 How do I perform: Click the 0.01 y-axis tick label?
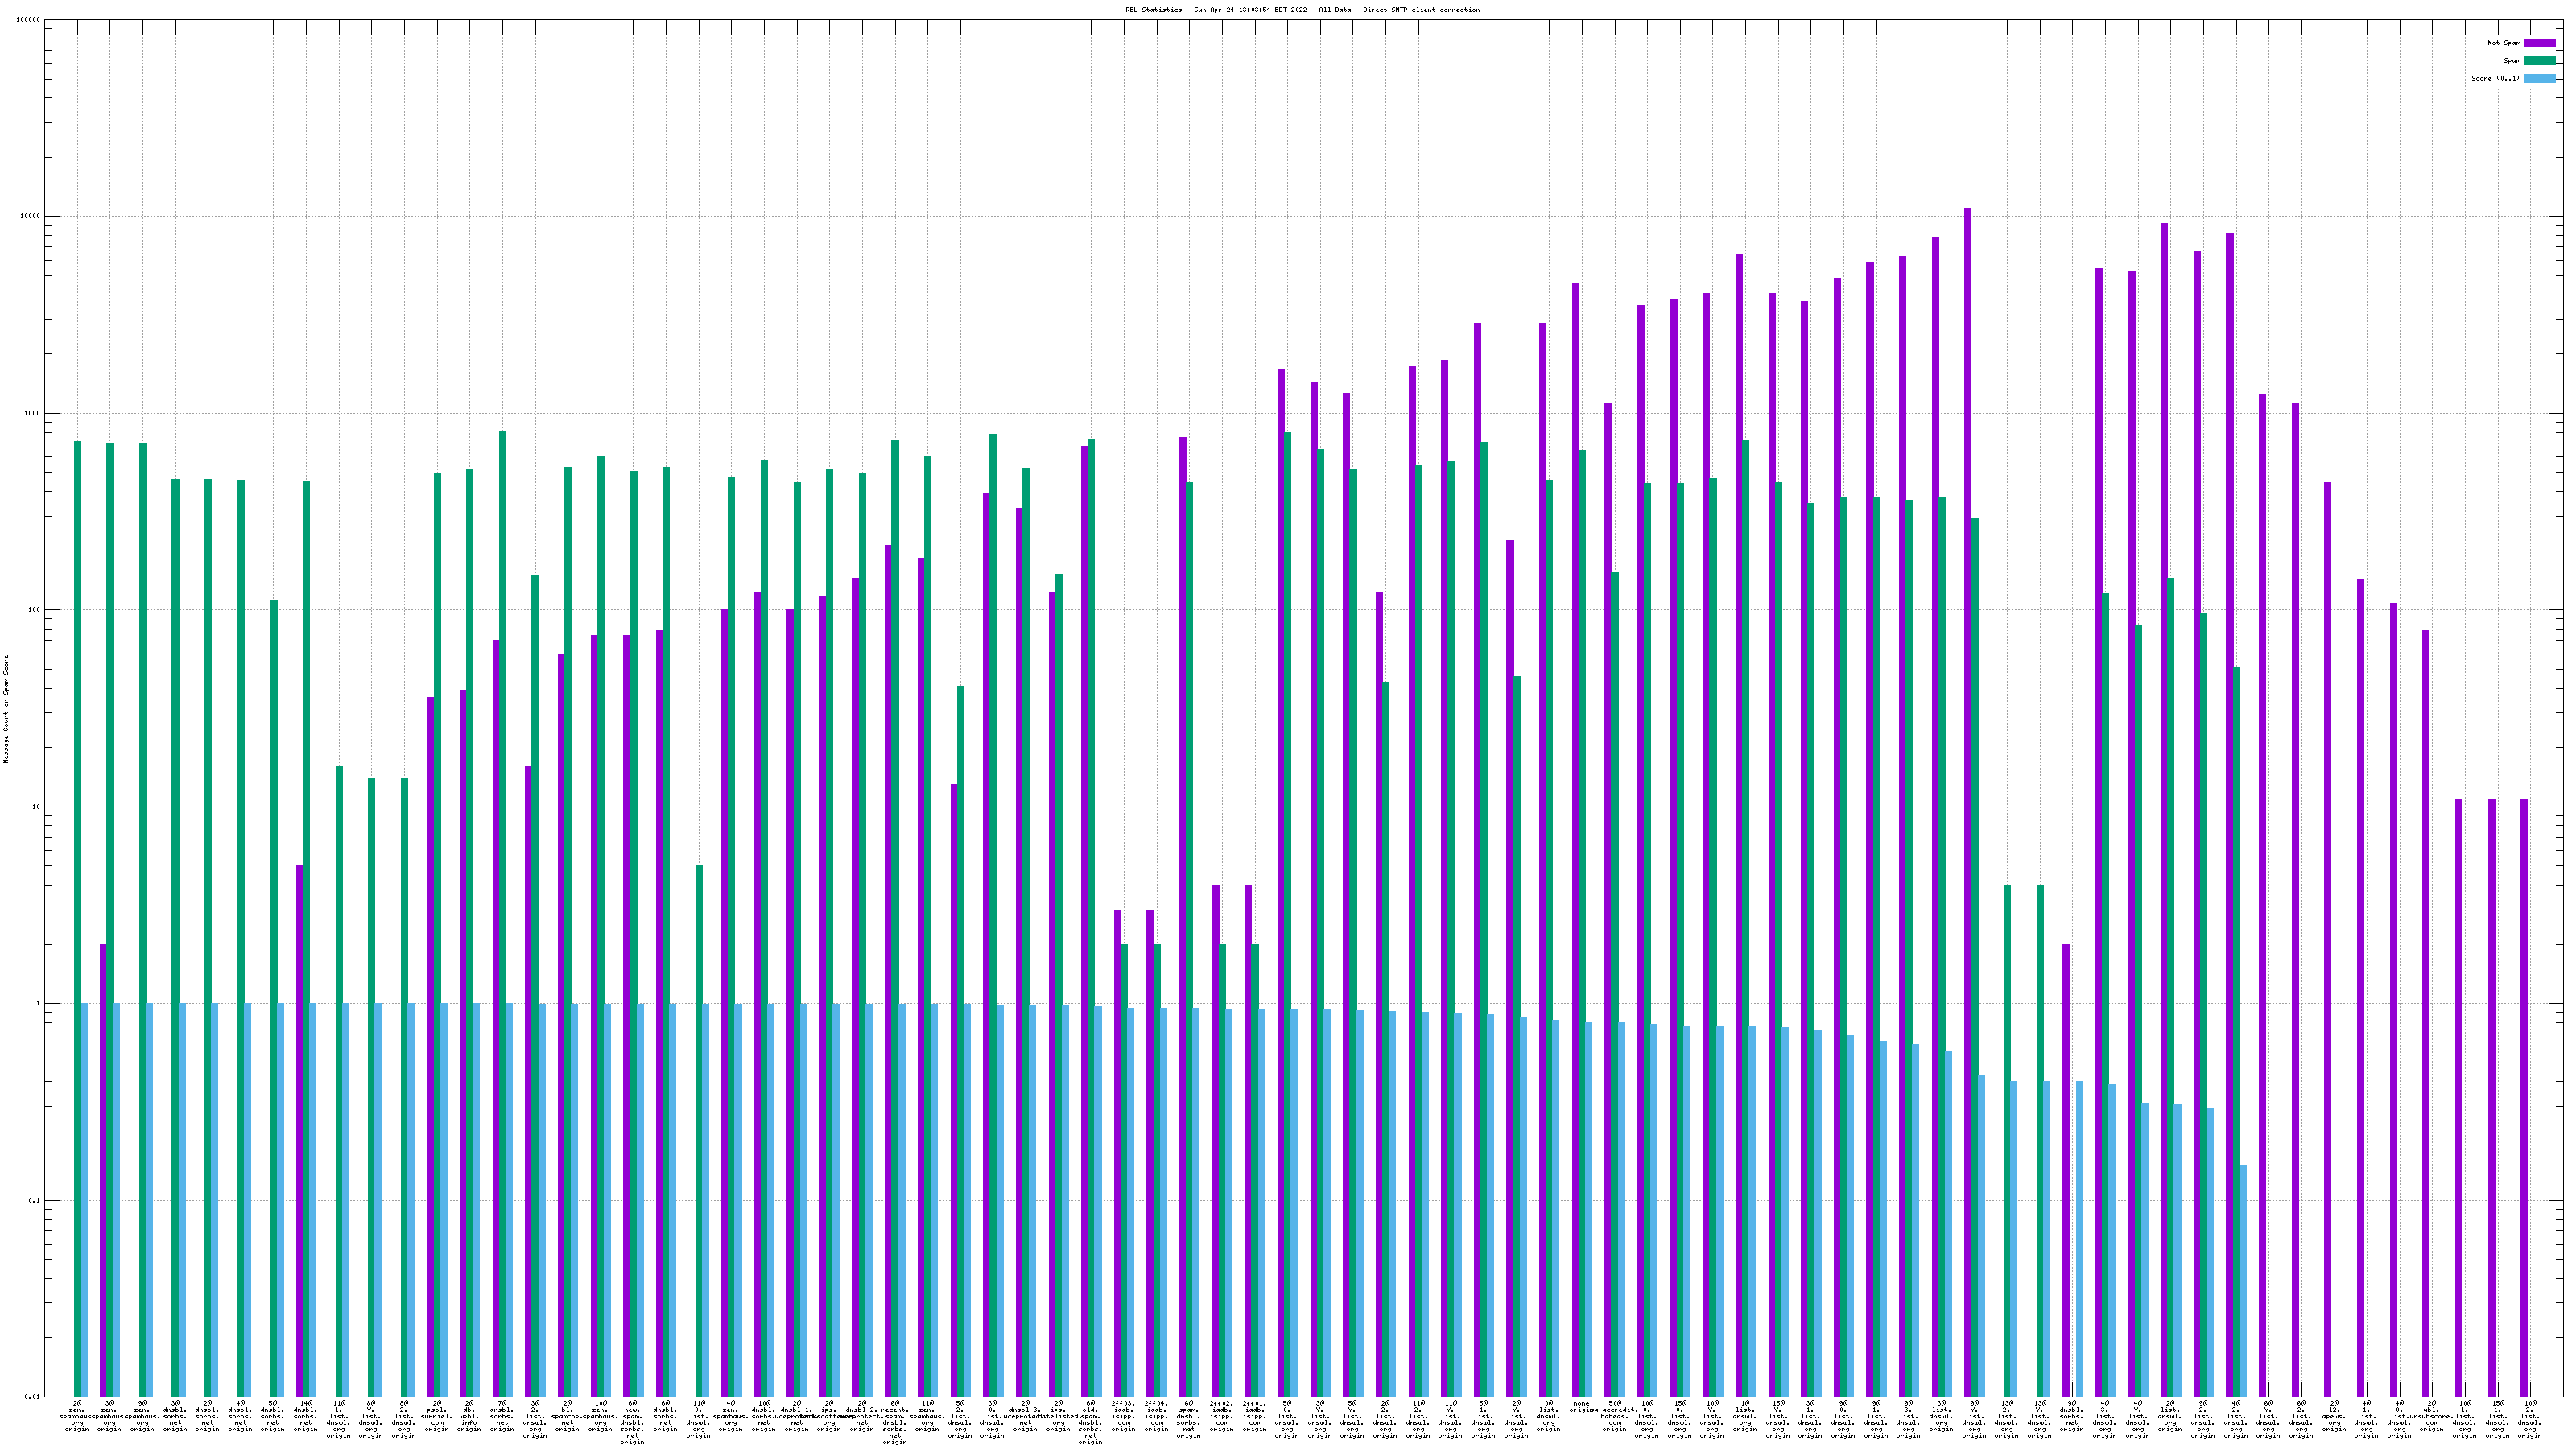(x=32, y=1396)
